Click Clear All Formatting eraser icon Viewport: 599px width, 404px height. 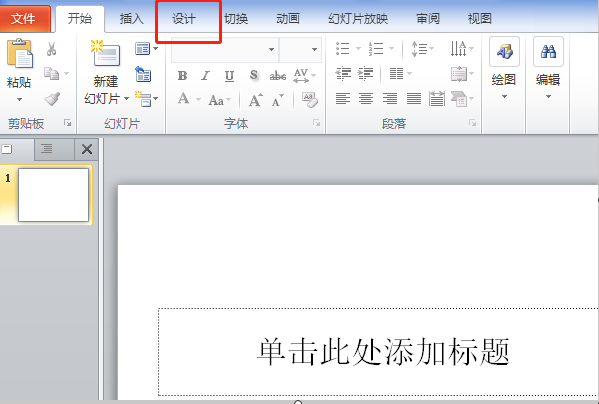[309, 99]
